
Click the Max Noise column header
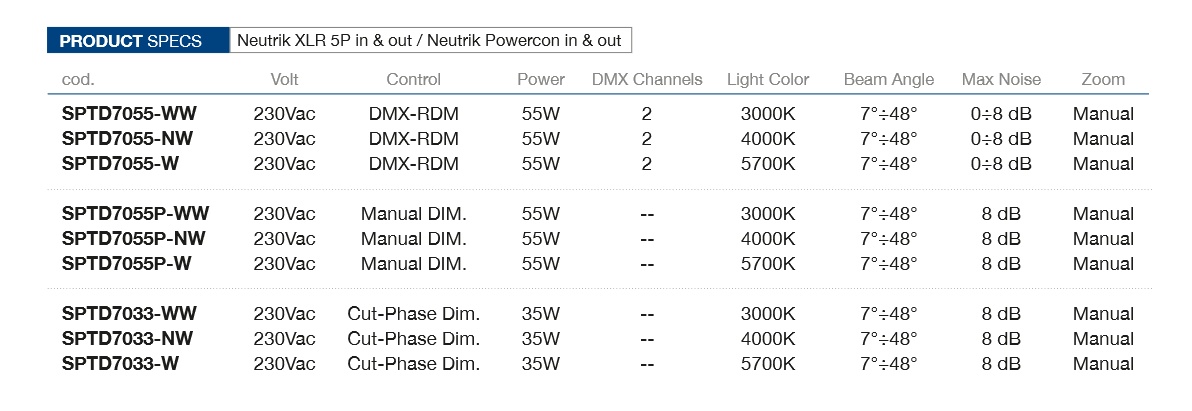[1001, 79]
